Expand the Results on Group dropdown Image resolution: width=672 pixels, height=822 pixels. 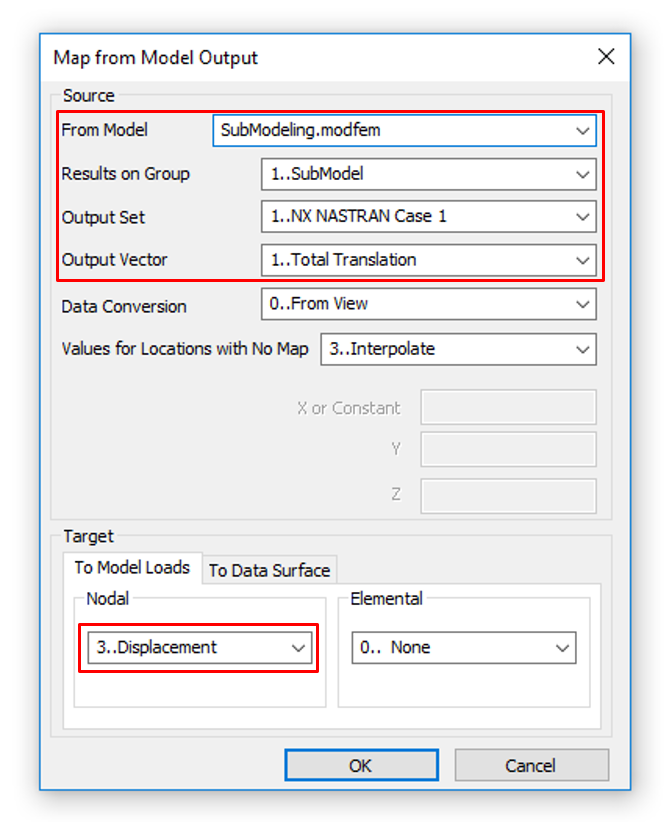tap(428, 174)
